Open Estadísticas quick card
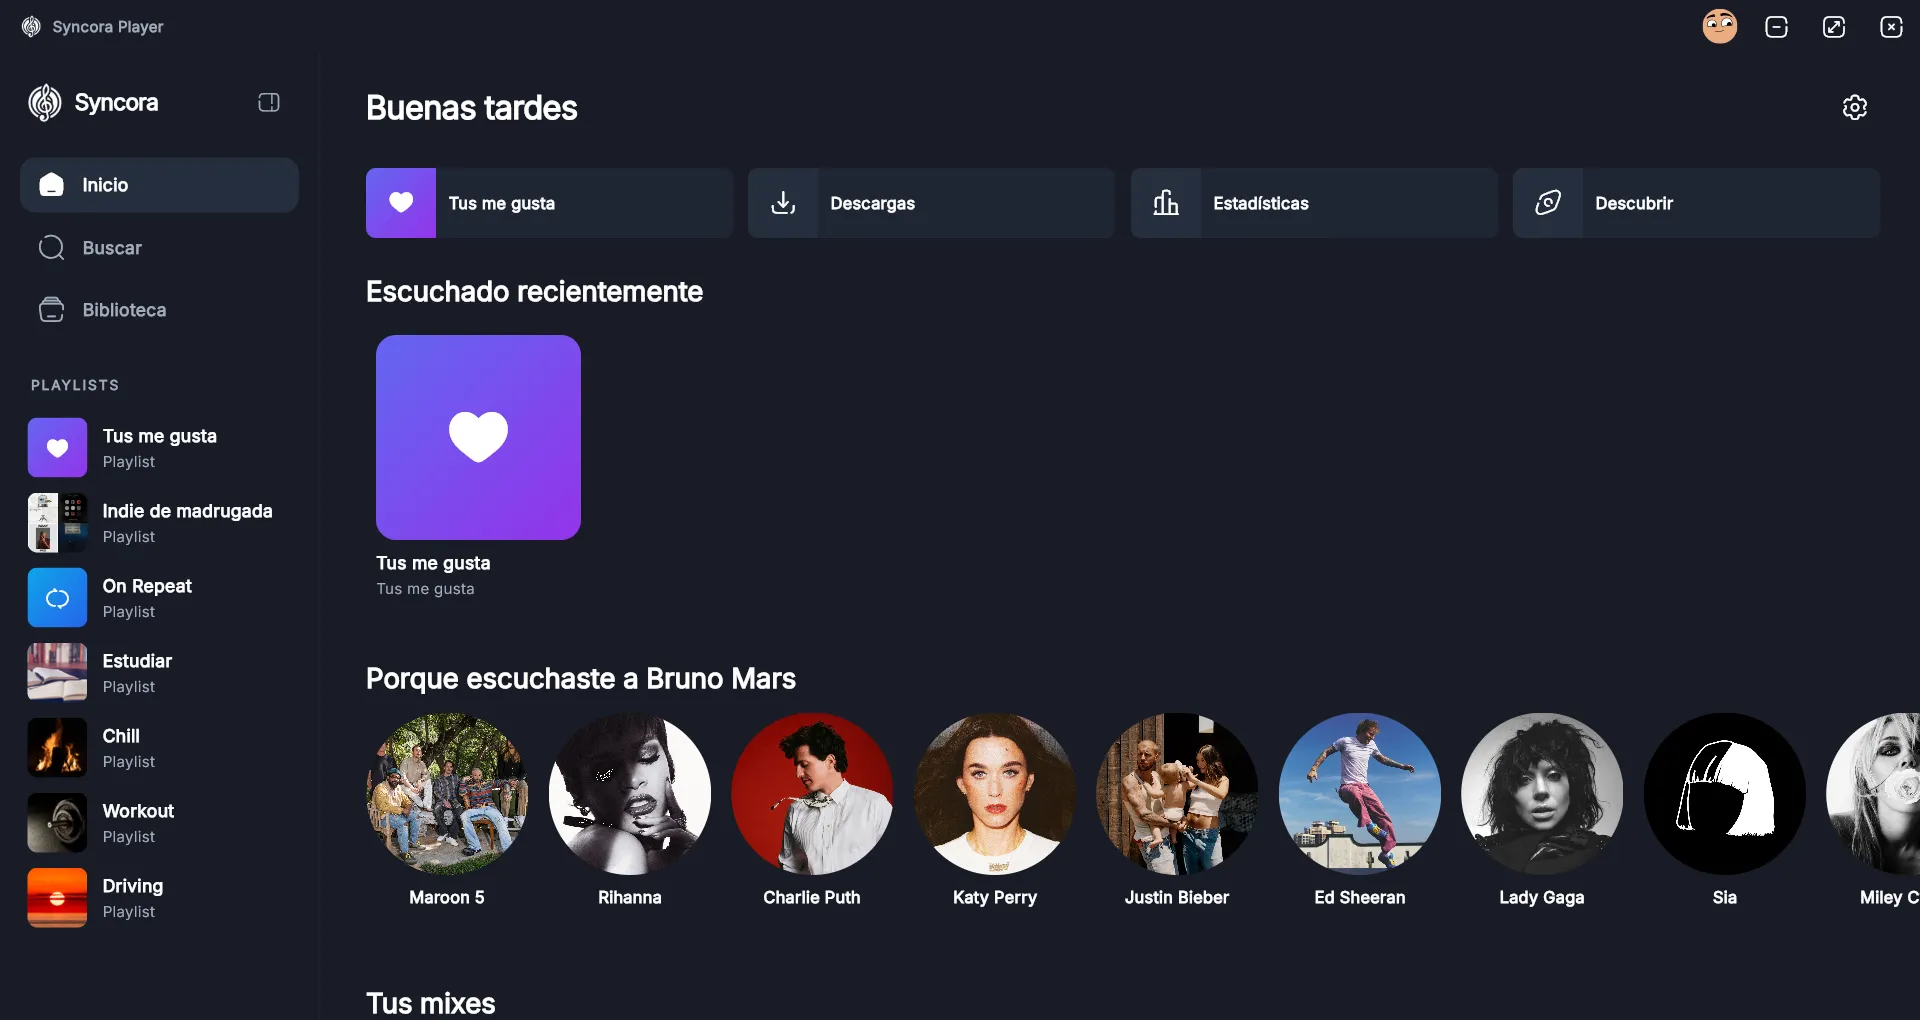1920x1020 pixels. point(1314,203)
